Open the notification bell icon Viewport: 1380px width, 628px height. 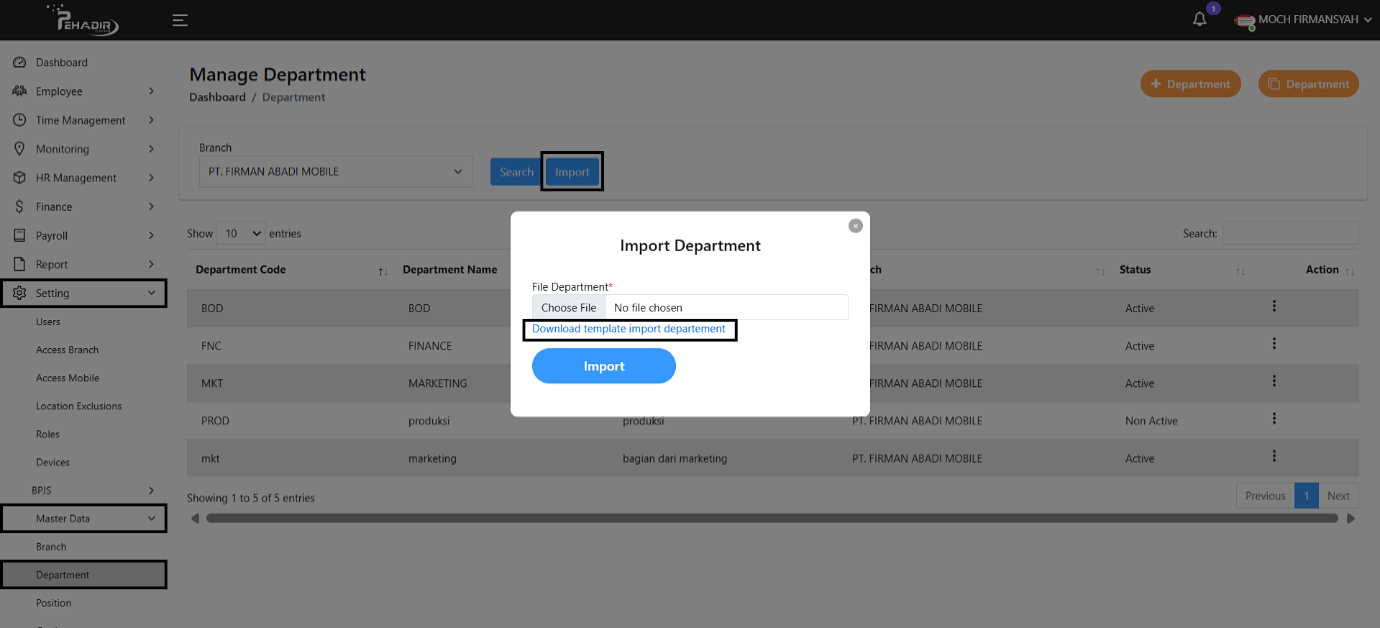coord(1200,20)
